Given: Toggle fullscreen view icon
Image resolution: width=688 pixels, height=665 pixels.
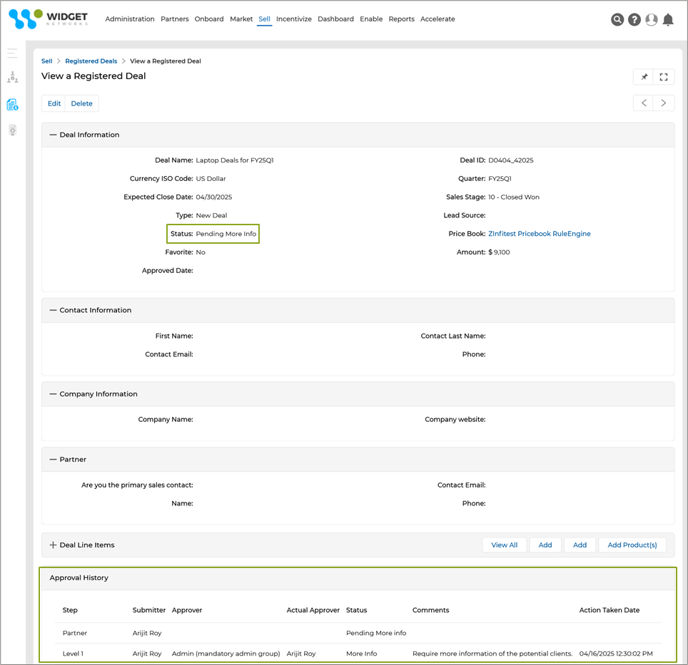Looking at the screenshot, I should (x=663, y=77).
